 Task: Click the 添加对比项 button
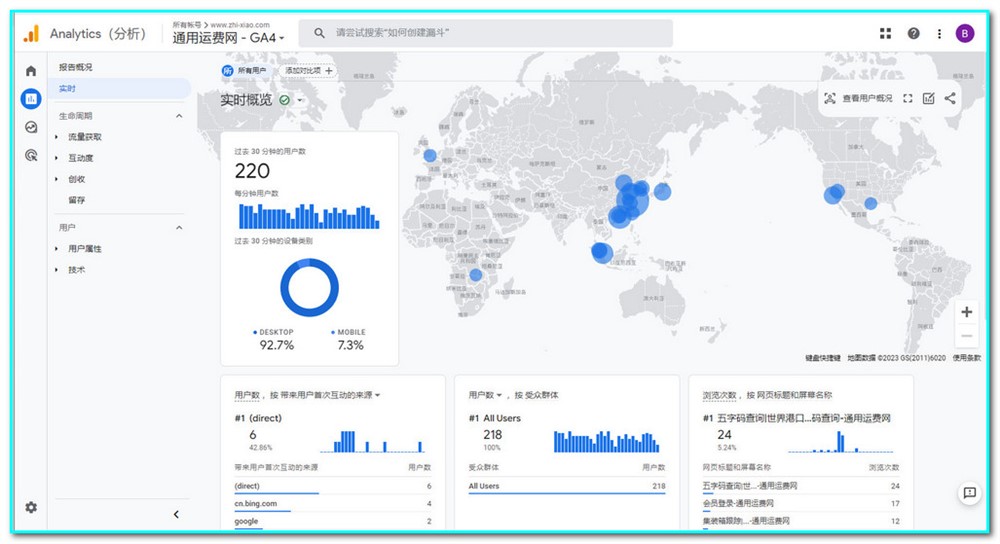(x=308, y=71)
